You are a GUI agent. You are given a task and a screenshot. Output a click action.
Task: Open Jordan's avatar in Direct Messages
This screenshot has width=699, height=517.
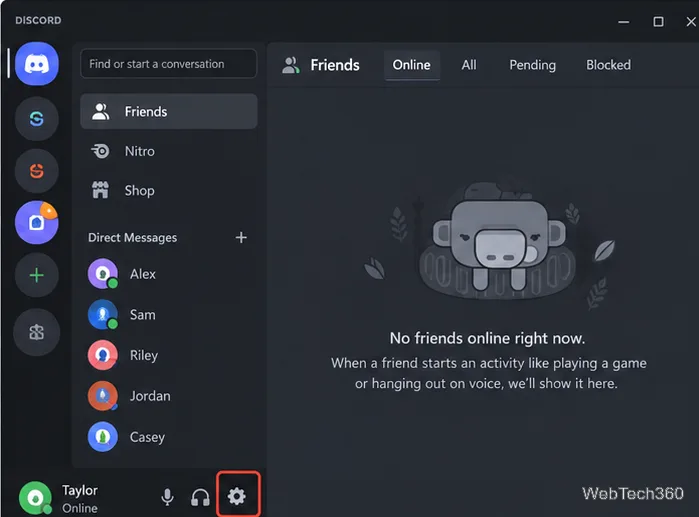point(103,396)
